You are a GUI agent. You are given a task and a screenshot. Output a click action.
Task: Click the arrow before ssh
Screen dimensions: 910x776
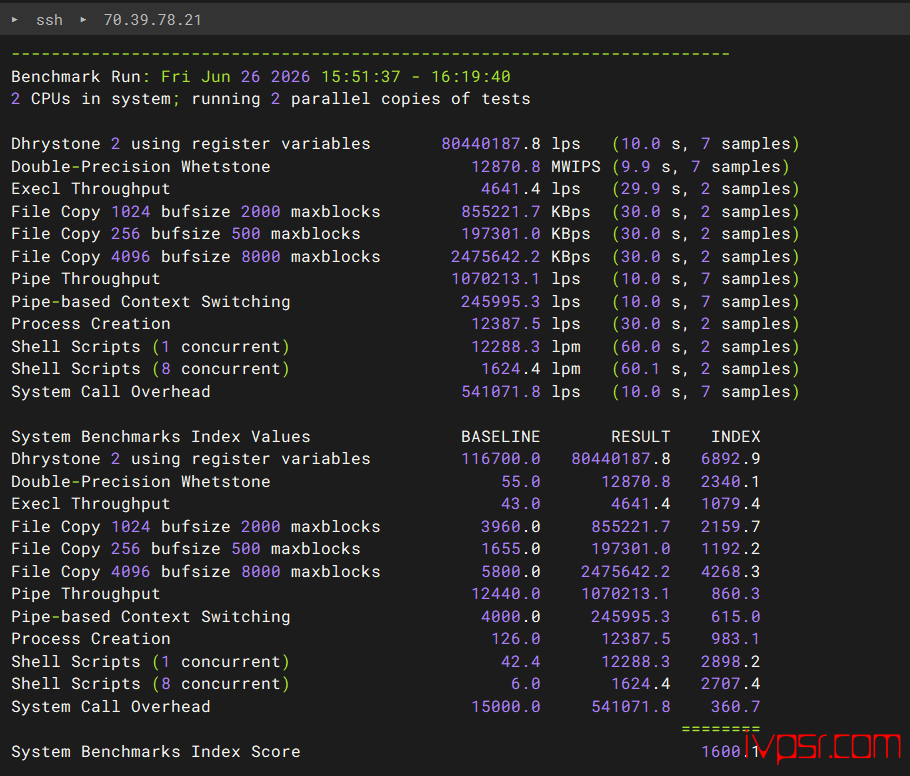pos(15,20)
